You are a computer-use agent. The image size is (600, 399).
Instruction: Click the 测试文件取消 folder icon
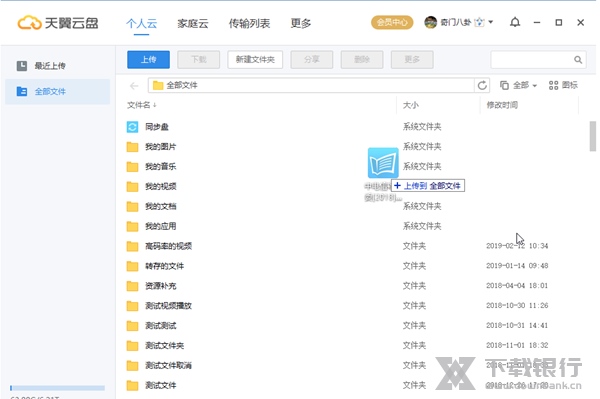(x=132, y=366)
